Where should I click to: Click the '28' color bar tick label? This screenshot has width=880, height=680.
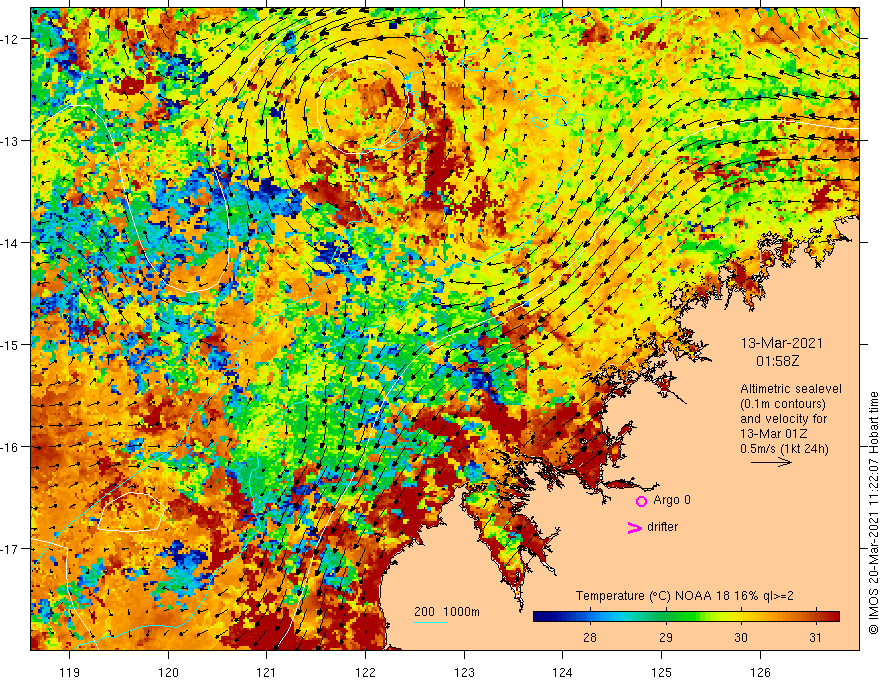coord(589,637)
